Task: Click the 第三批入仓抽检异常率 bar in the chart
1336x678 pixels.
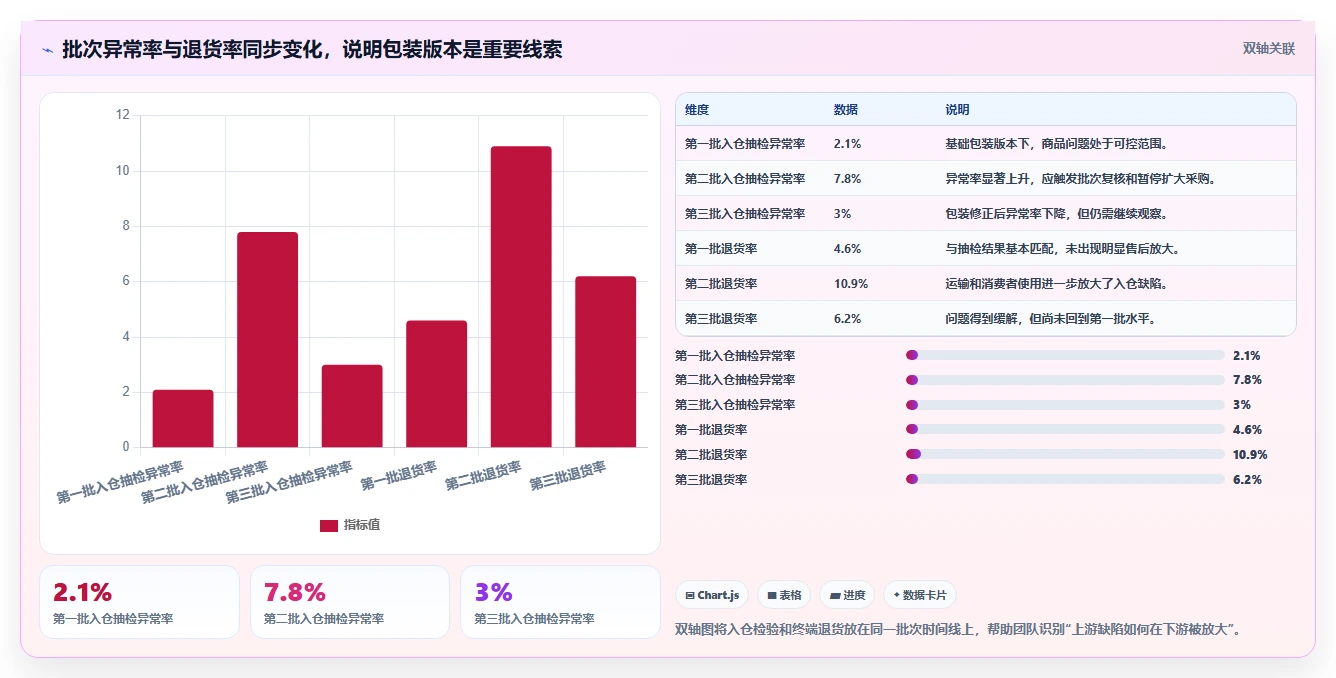Action: coord(352,406)
